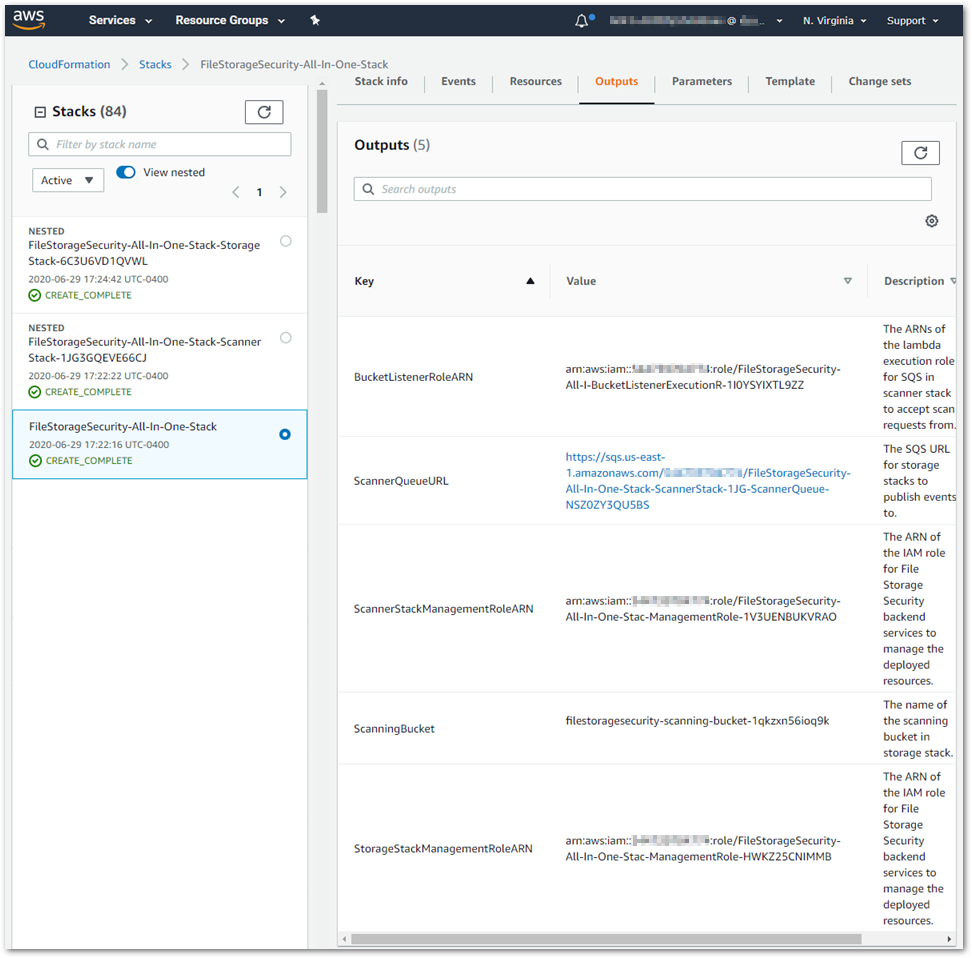Refresh the Stacks list
Screen dimensions: 972x958
[264, 112]
